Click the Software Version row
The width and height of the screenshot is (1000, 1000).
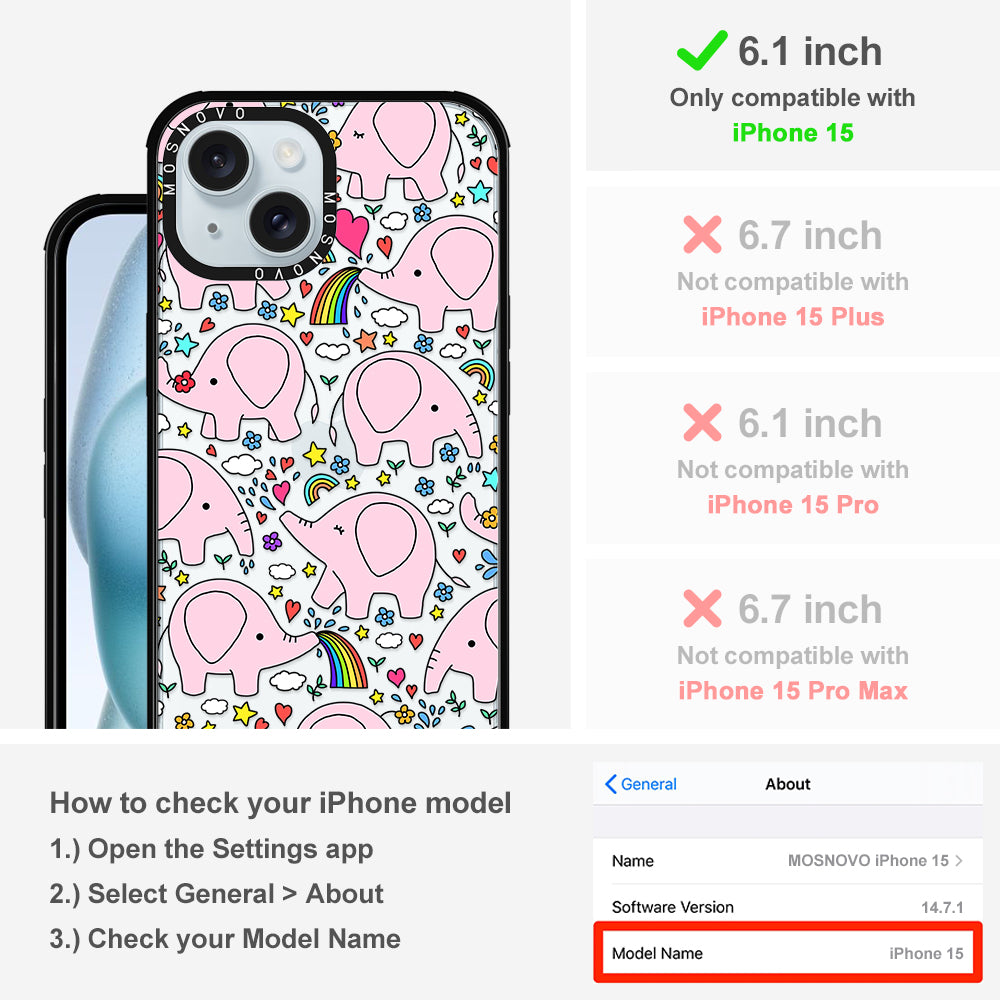[x=788, y=907]
